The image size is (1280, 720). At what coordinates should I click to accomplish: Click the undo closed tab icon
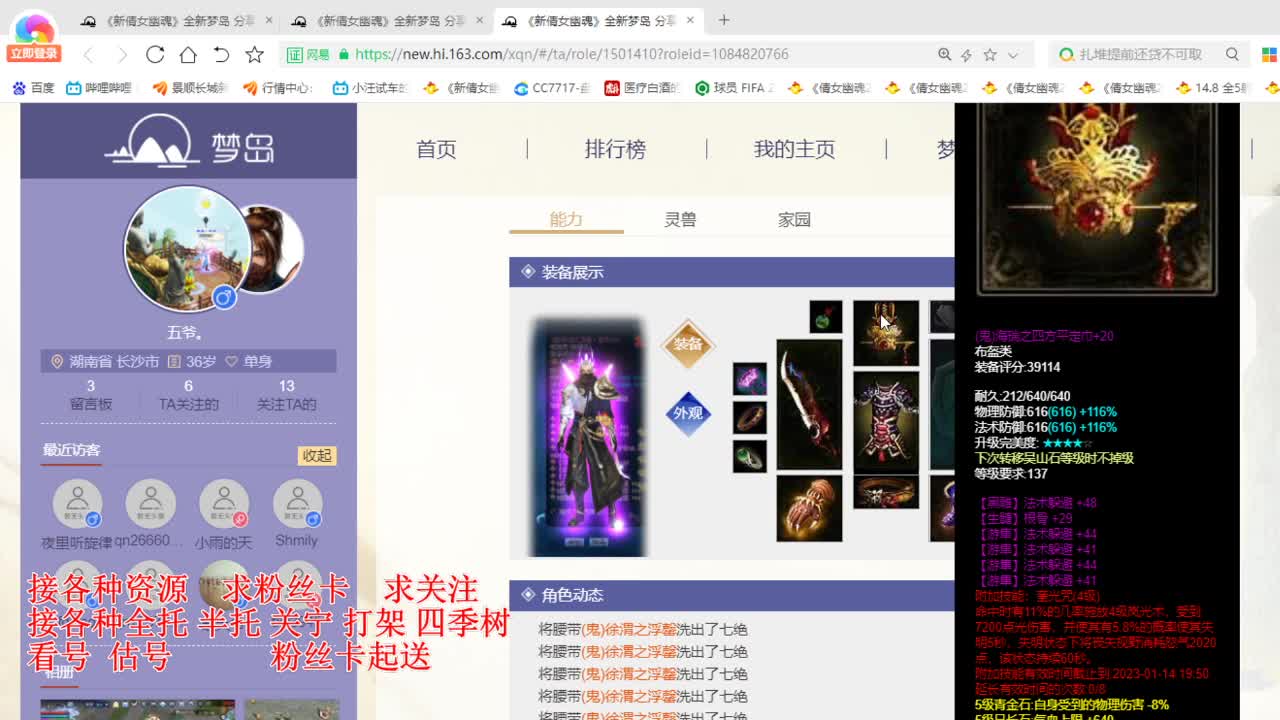(221, 55)
